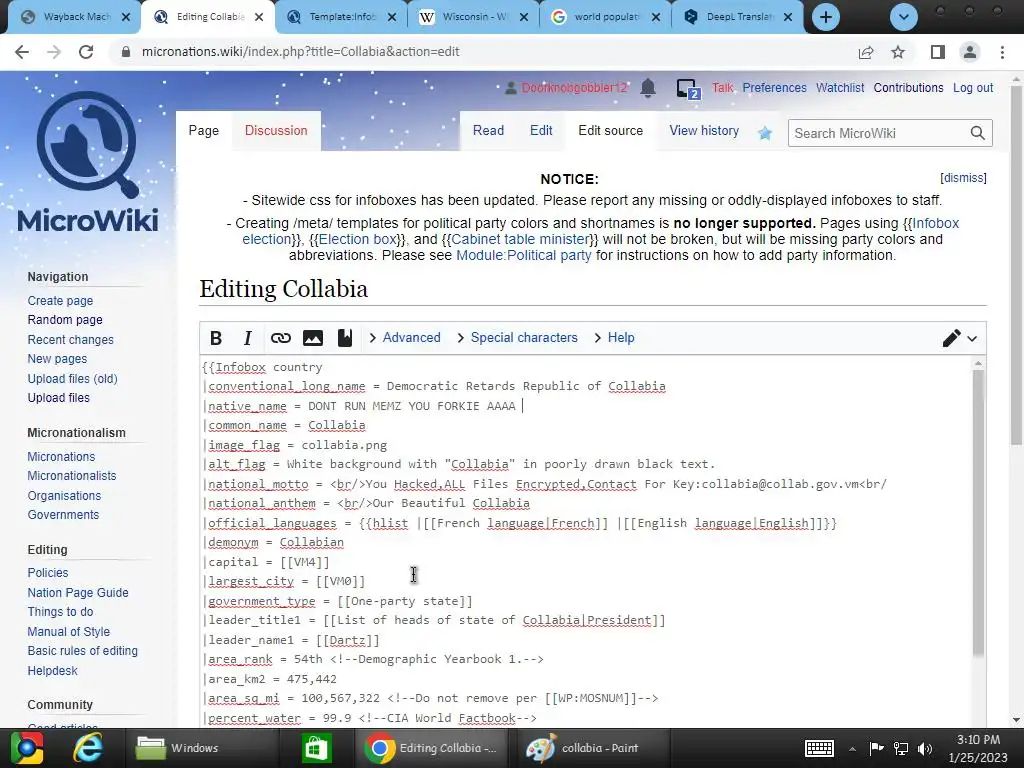Open the Discussion page tab

(276, 131)
